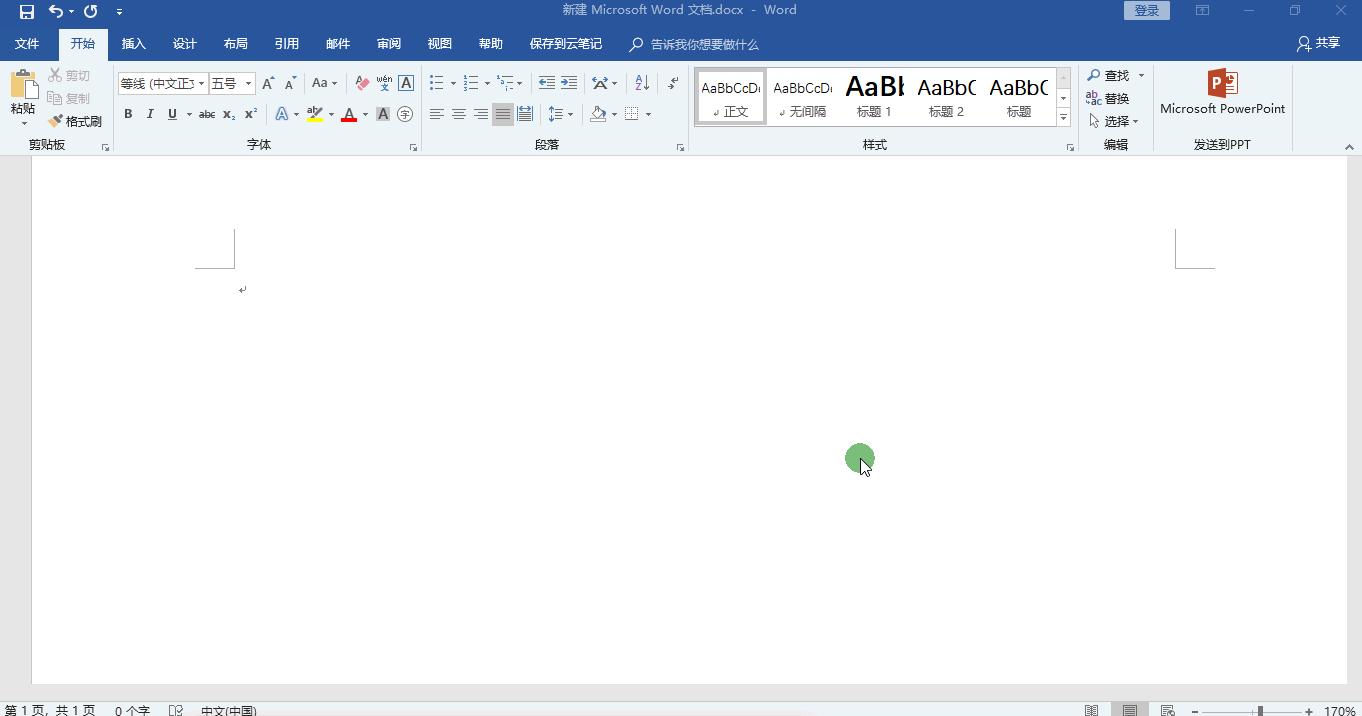This screenshot has height=716, width=1362.
Task: Open the 文件 menu
Action: [x=27, y=44]
